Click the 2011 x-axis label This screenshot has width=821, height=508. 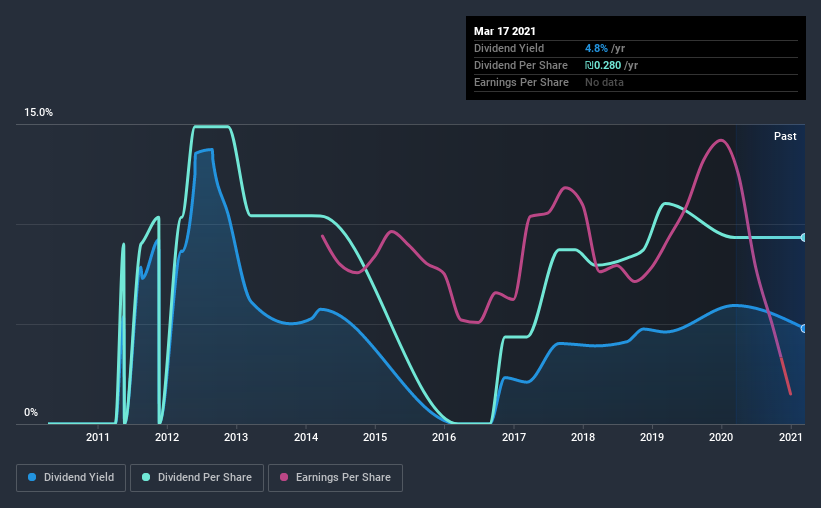(x=97, y=437)
